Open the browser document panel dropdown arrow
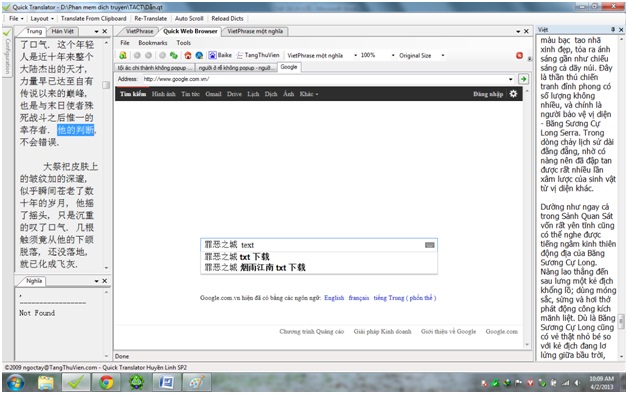Viewport: 628px width, 394px height. pos(518,31)
